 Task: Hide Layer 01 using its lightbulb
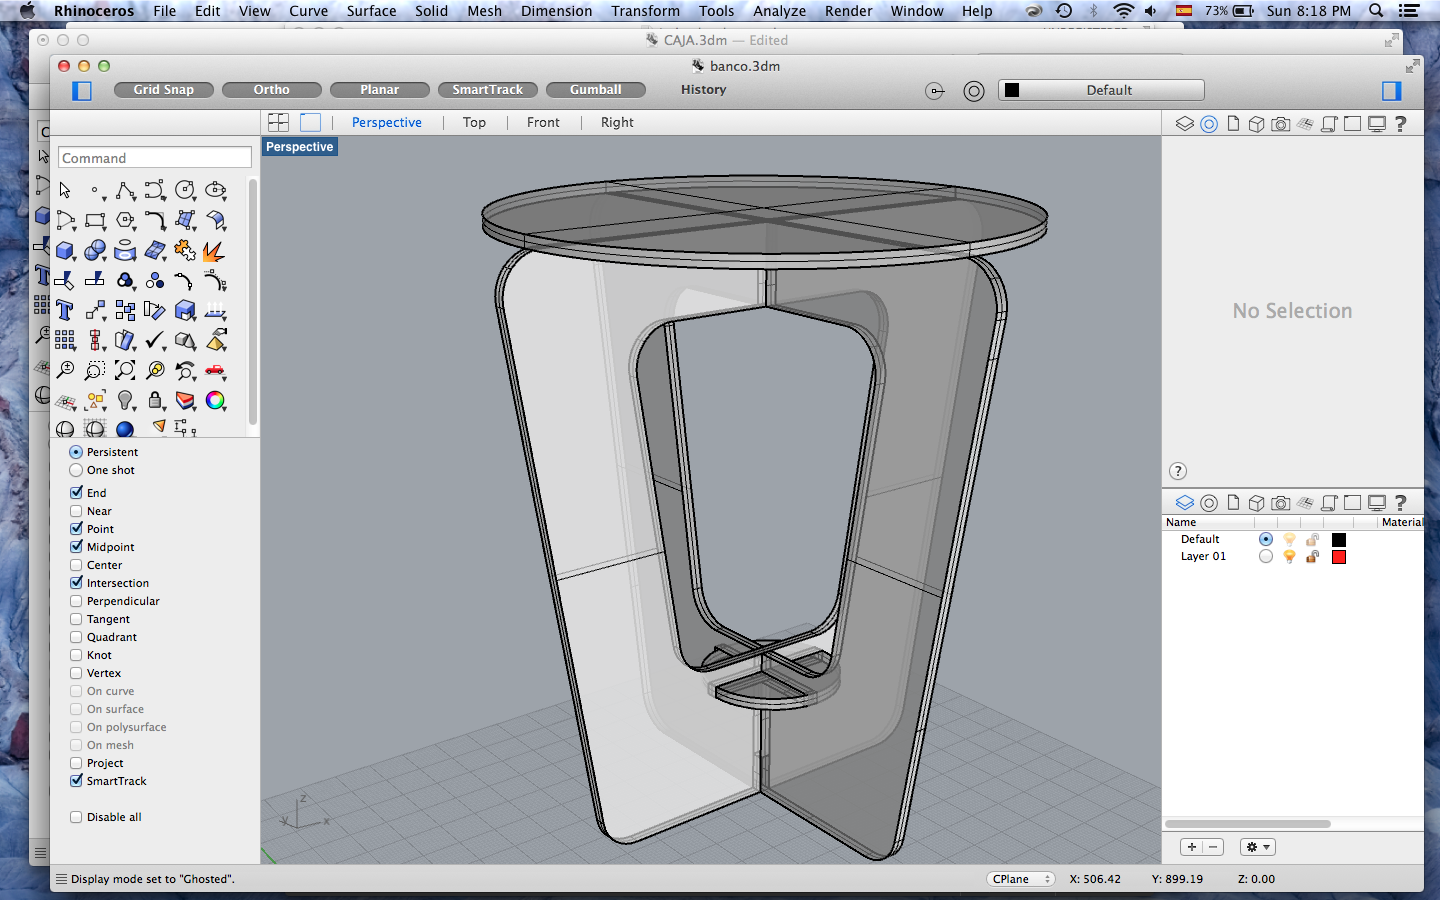coord(1289,557)
